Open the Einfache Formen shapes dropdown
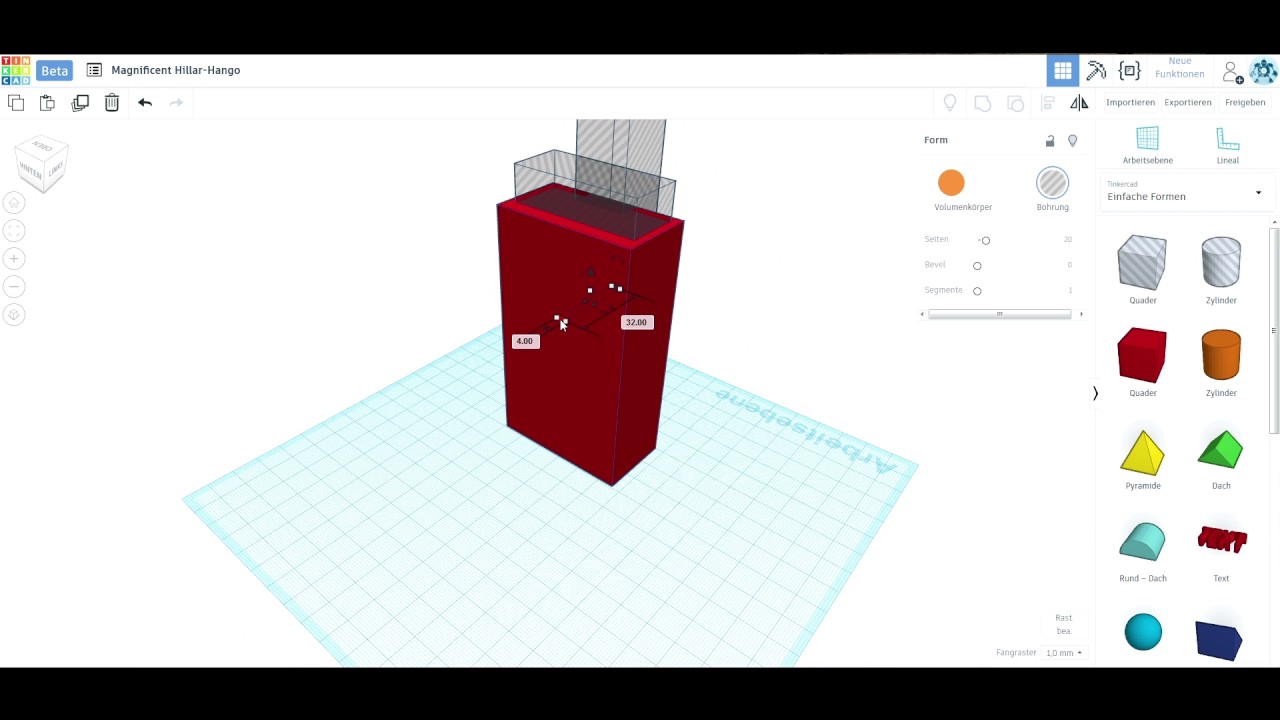The height and width of the screenshot is (720, 1280). click(1185, 192)
